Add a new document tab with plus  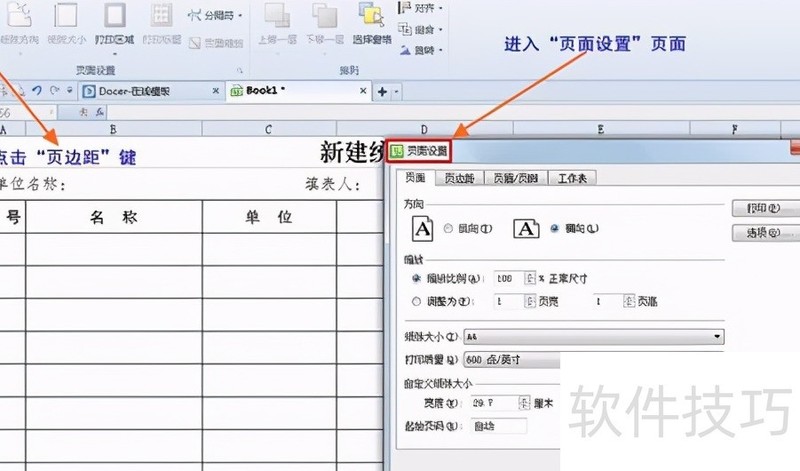click(x=382, y=92)
